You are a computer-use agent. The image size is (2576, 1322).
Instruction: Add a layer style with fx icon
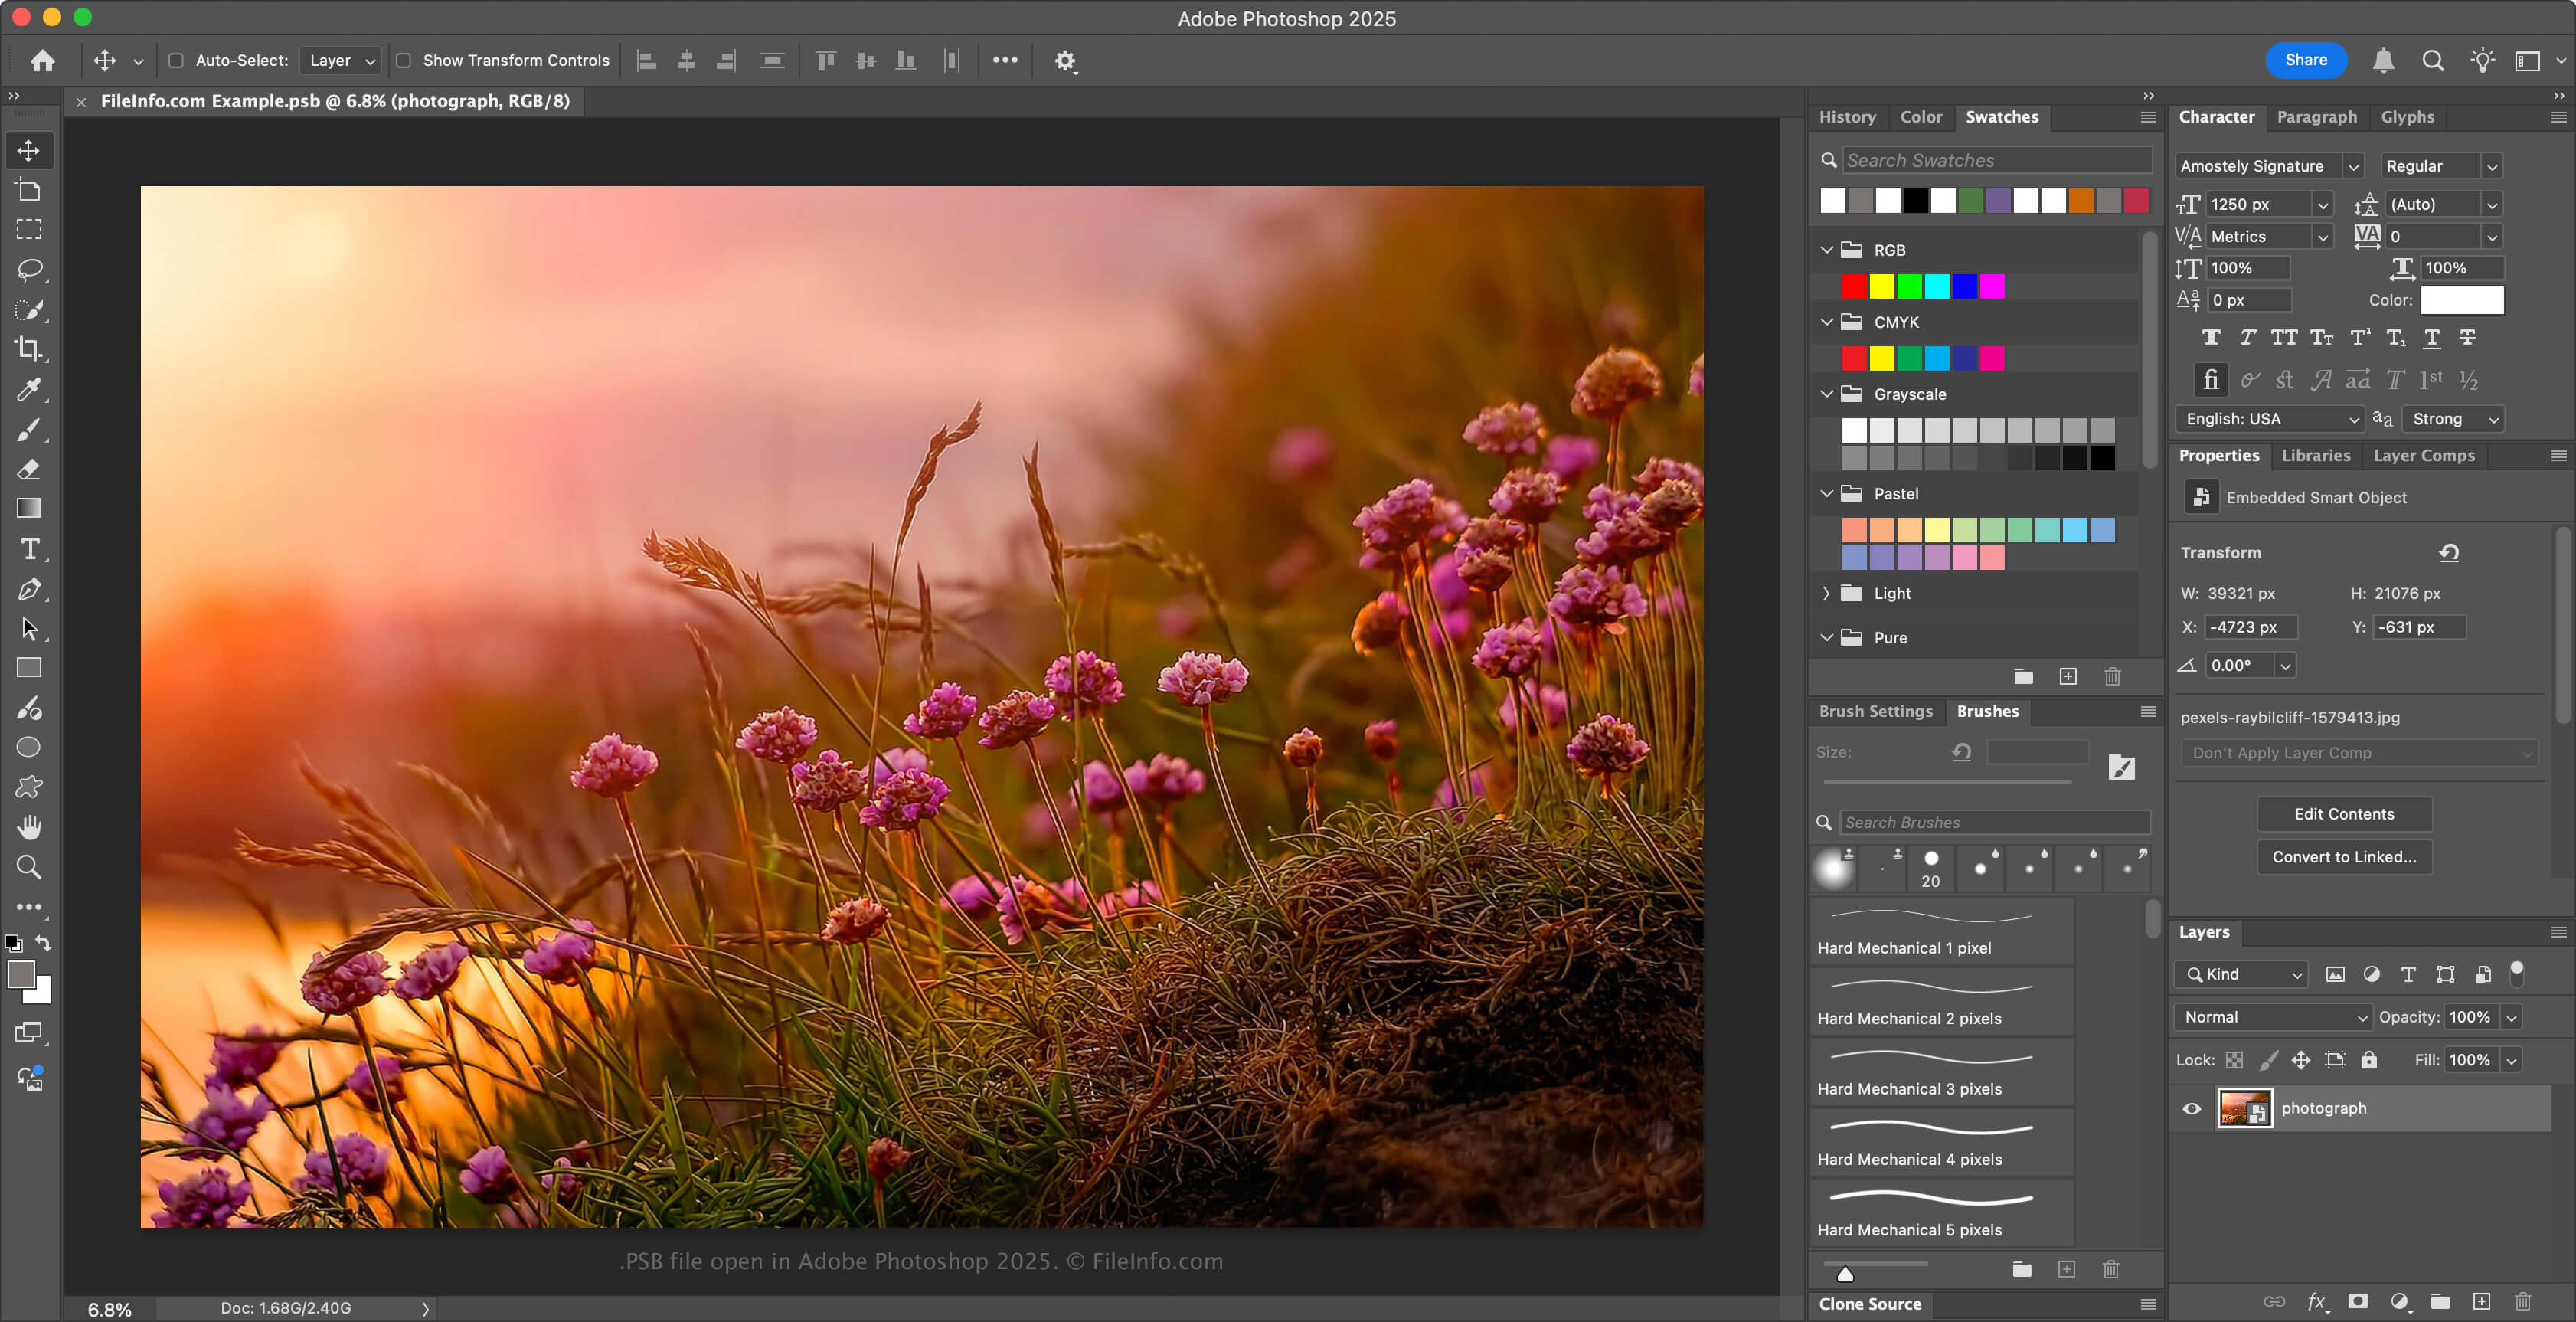tap(2316, 1301)
